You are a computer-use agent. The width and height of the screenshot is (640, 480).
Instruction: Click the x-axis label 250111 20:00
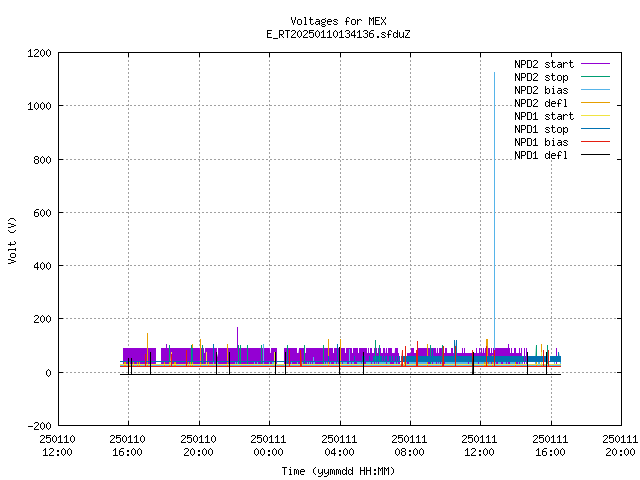click(x=620, y=446)
